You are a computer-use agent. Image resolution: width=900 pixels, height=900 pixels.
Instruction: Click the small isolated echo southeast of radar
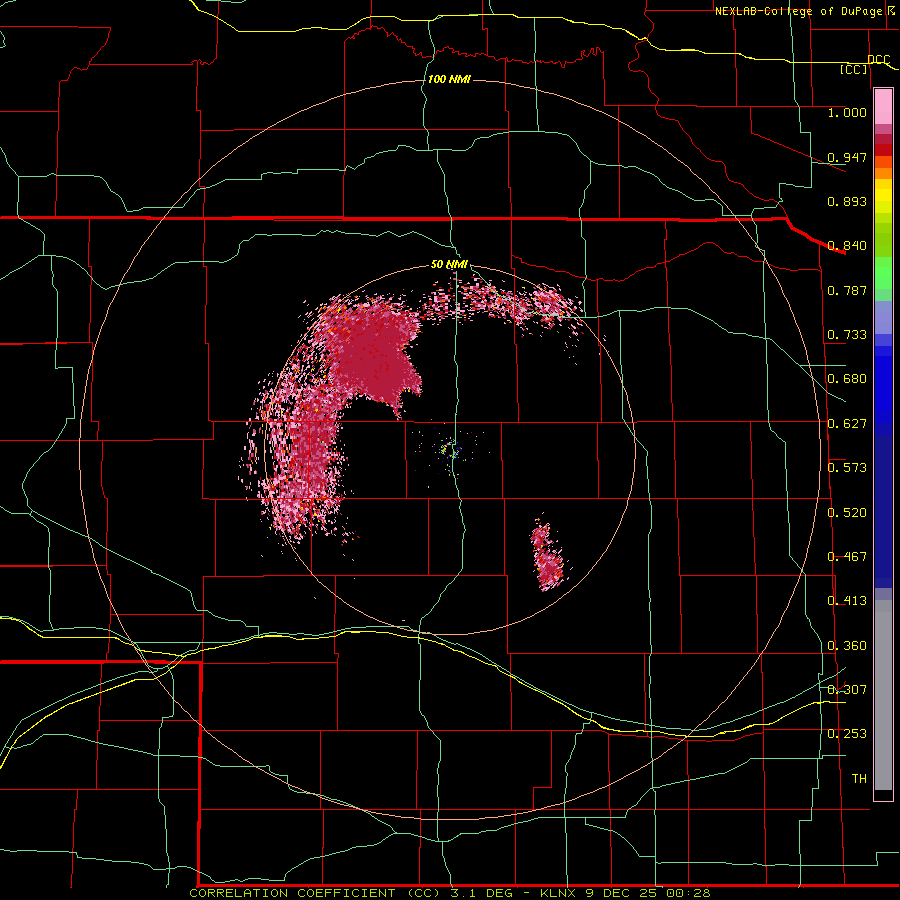[x=549, y=556]
